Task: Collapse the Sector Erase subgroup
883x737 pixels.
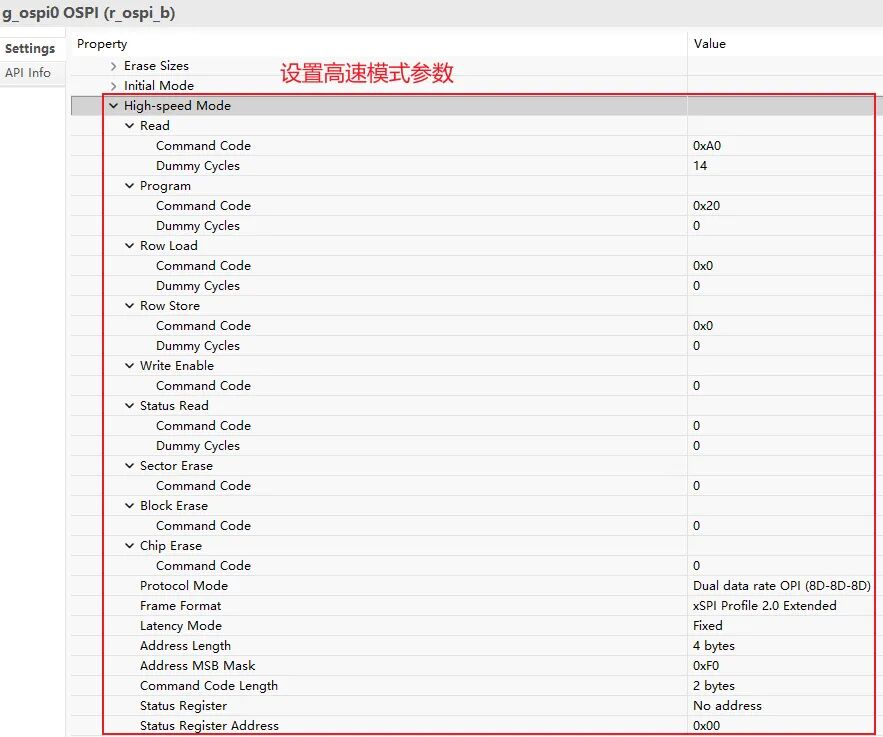Action: 130,466
